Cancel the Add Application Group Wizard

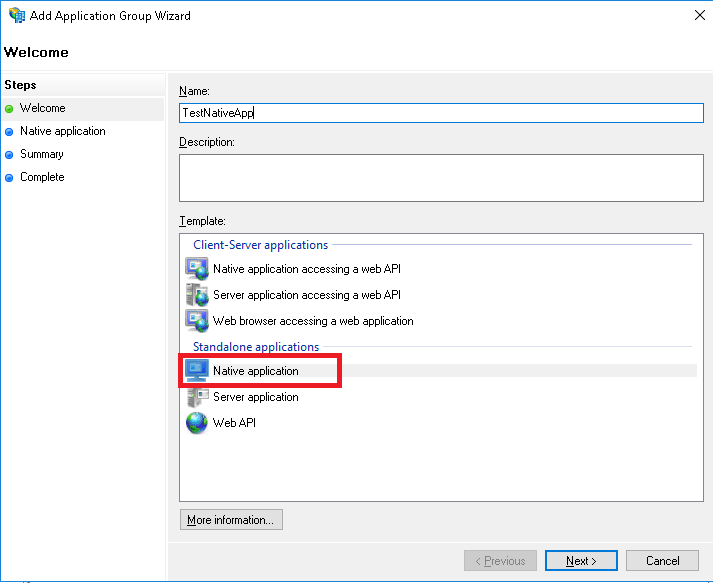662,561
